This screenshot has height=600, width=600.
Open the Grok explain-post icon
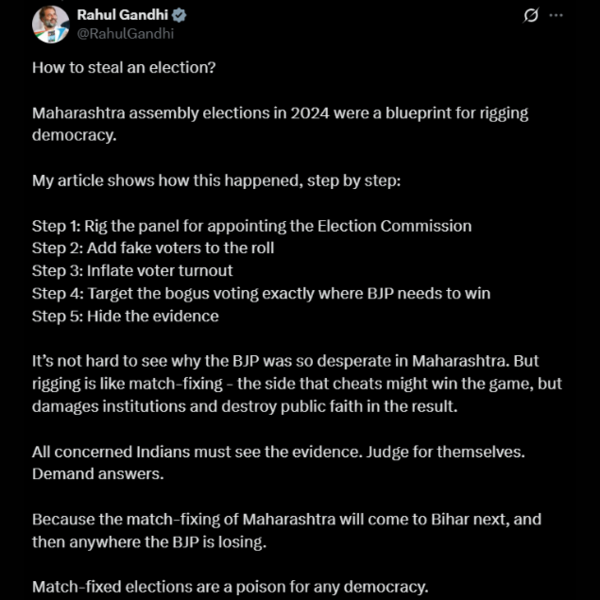coord(531,15)
